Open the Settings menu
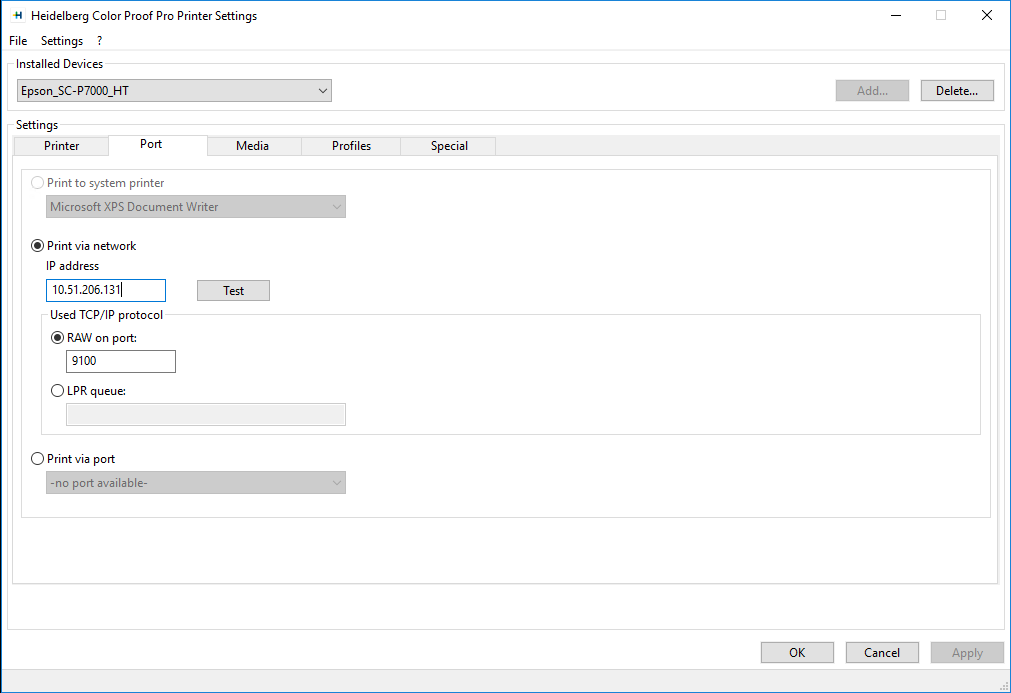The width and height of the screenshot is (1011, 693). coord(62,41)
